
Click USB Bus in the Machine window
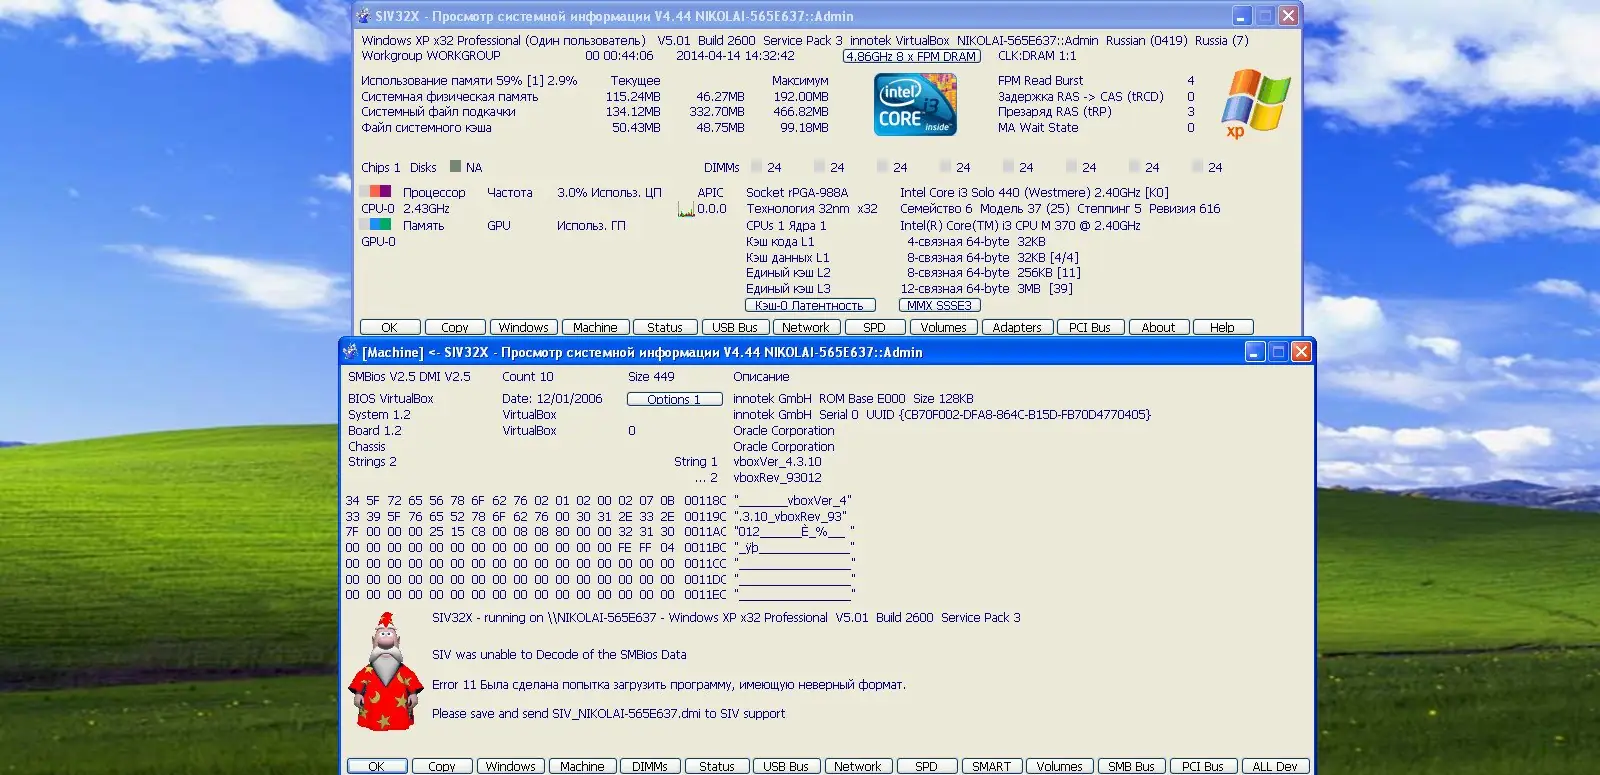click(786, 766)
